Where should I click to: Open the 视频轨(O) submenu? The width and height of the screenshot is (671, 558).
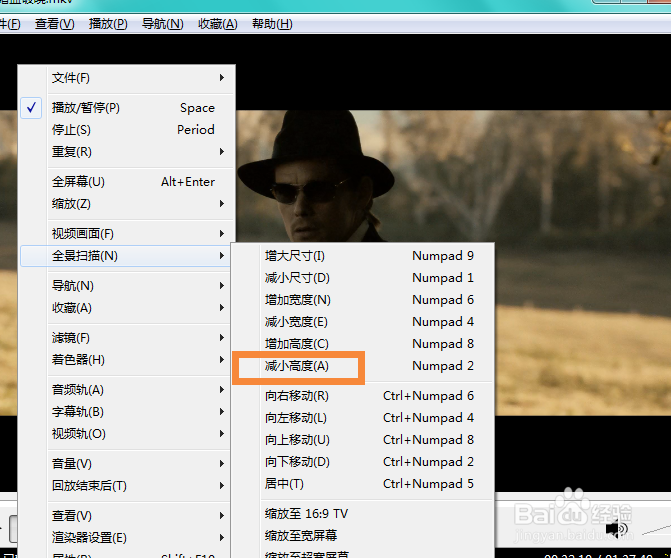125,434
